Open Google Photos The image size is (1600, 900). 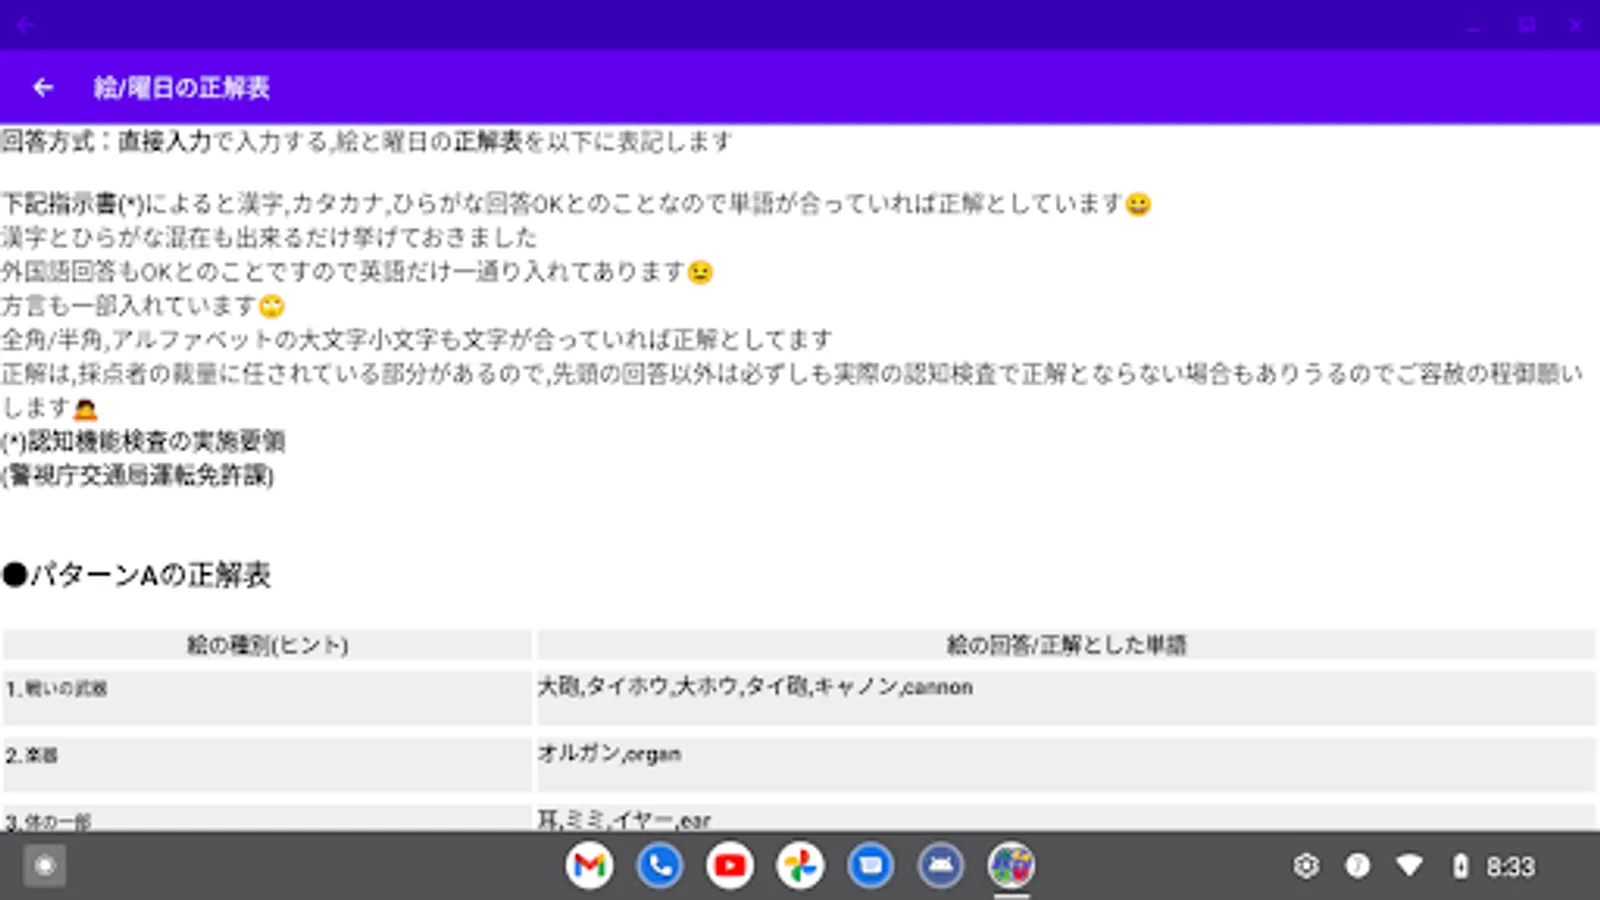pos(800,866)
